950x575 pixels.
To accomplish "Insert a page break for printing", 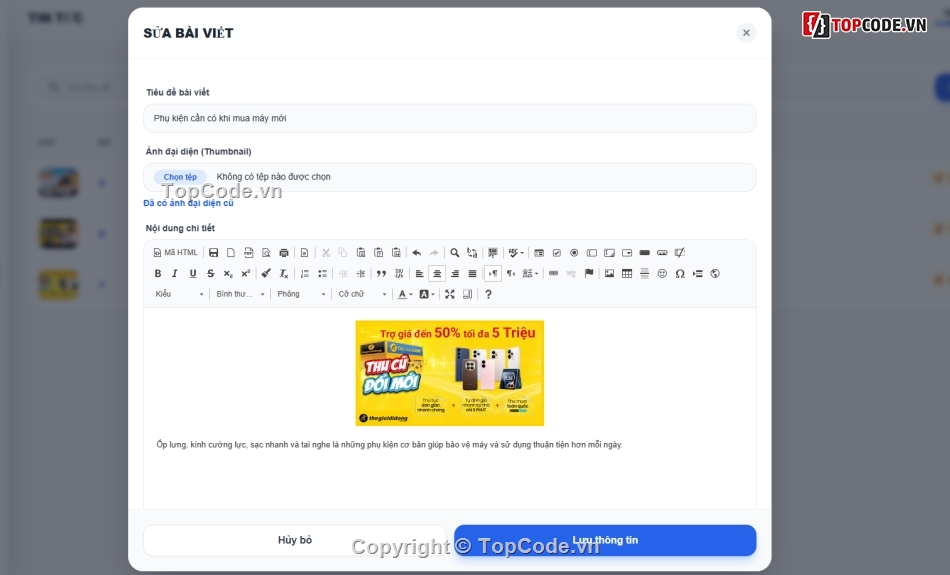I will pyautogui.click(x=697, y=273).
